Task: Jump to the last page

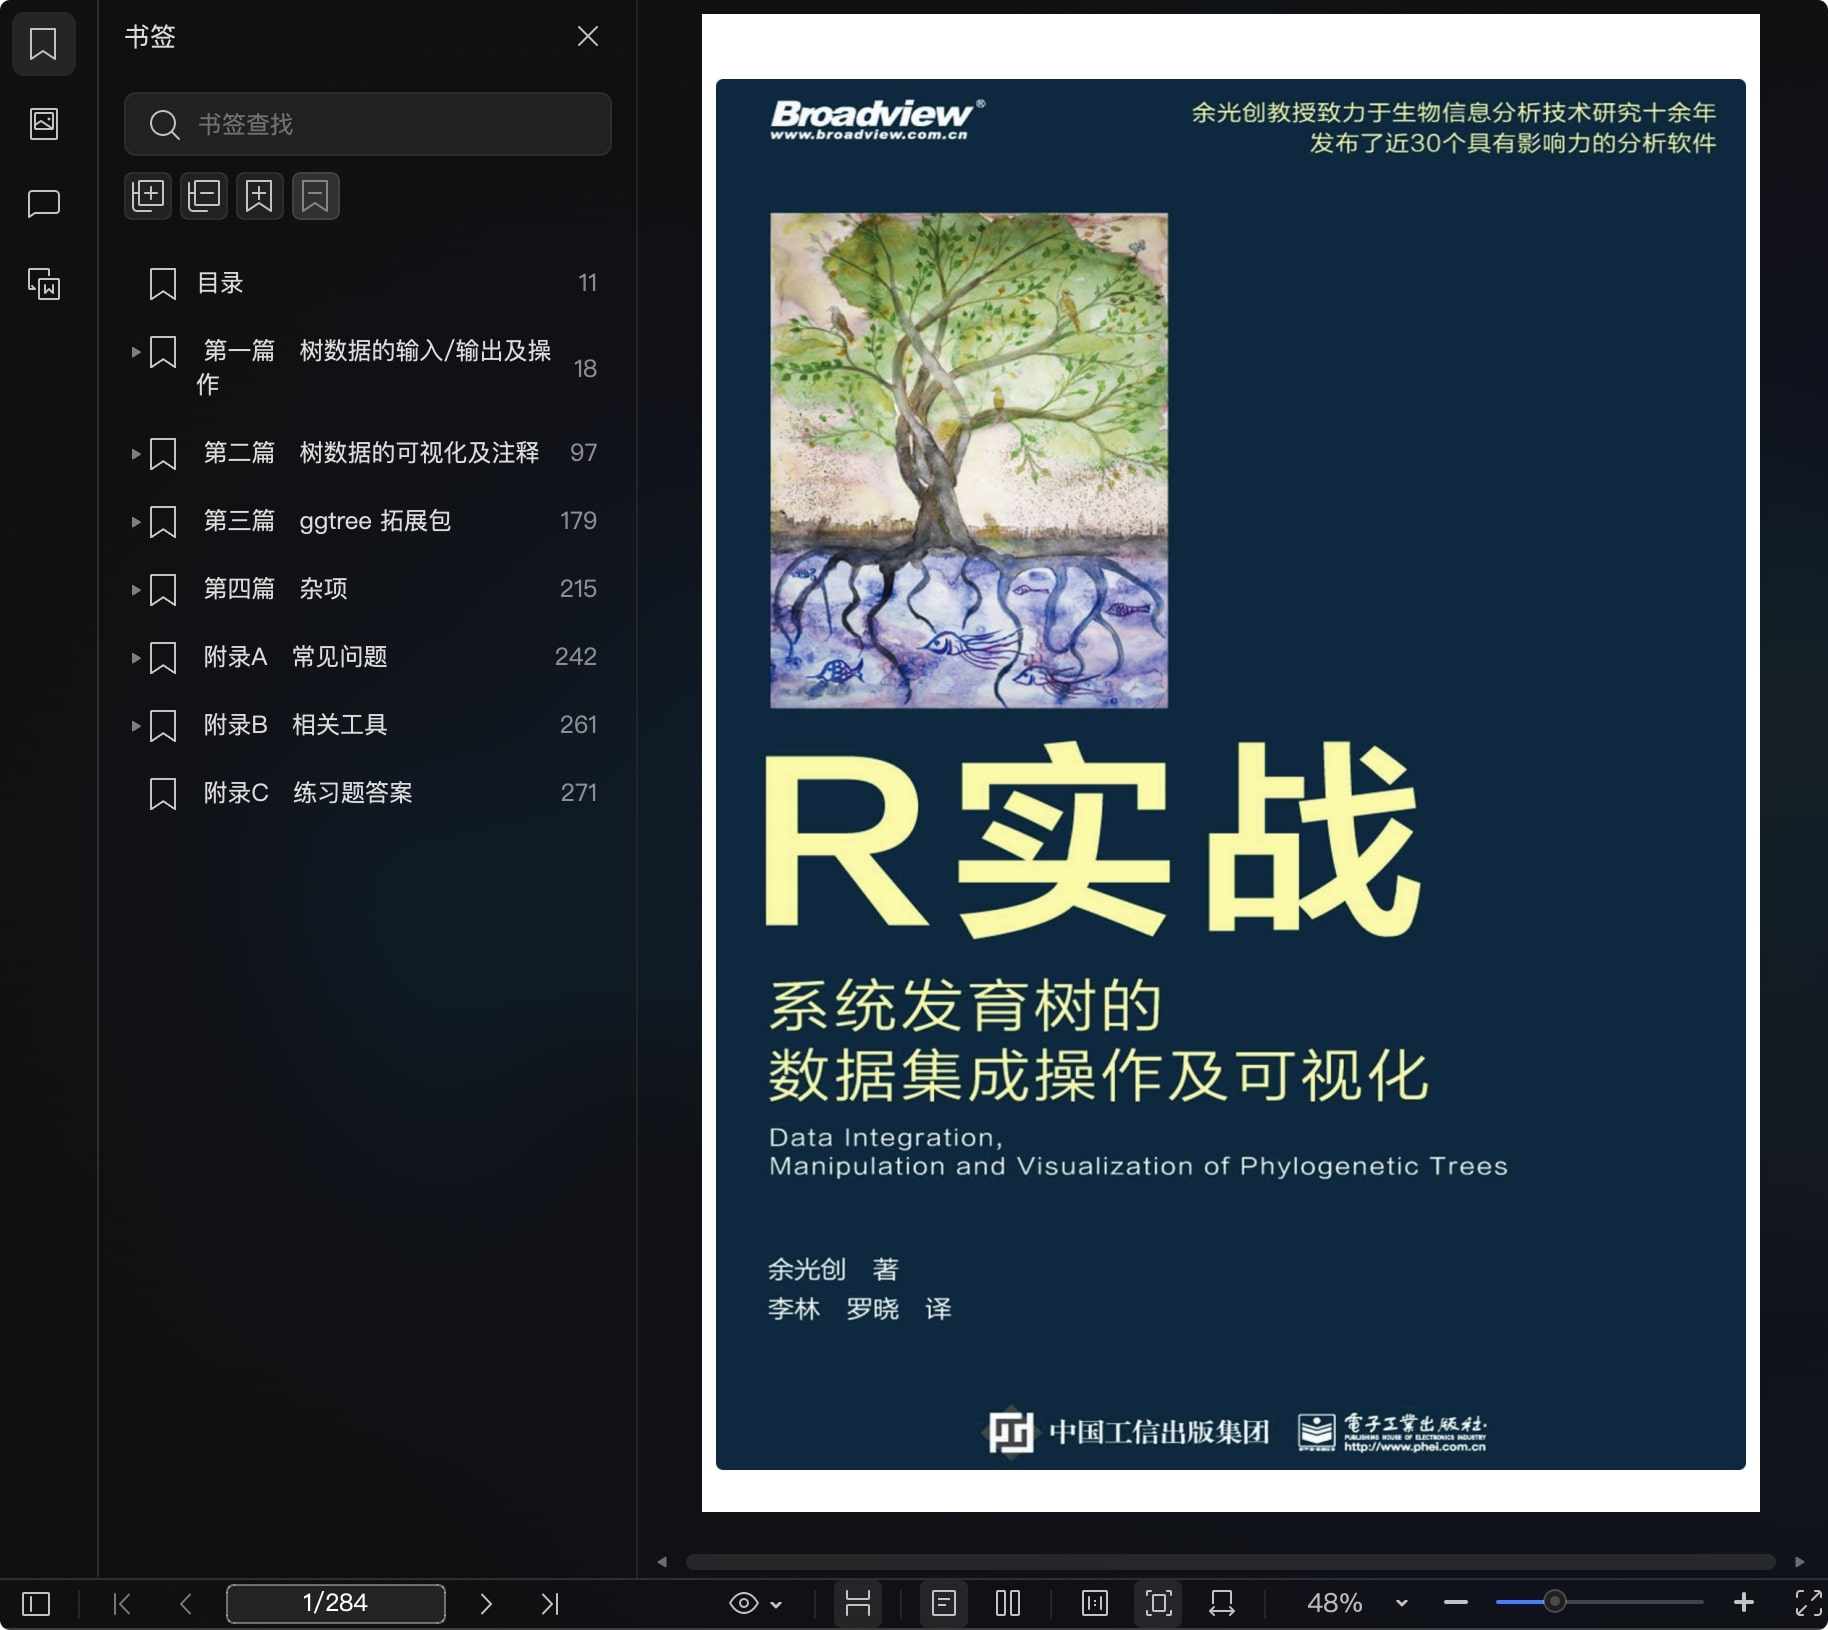Action: 550,1604
